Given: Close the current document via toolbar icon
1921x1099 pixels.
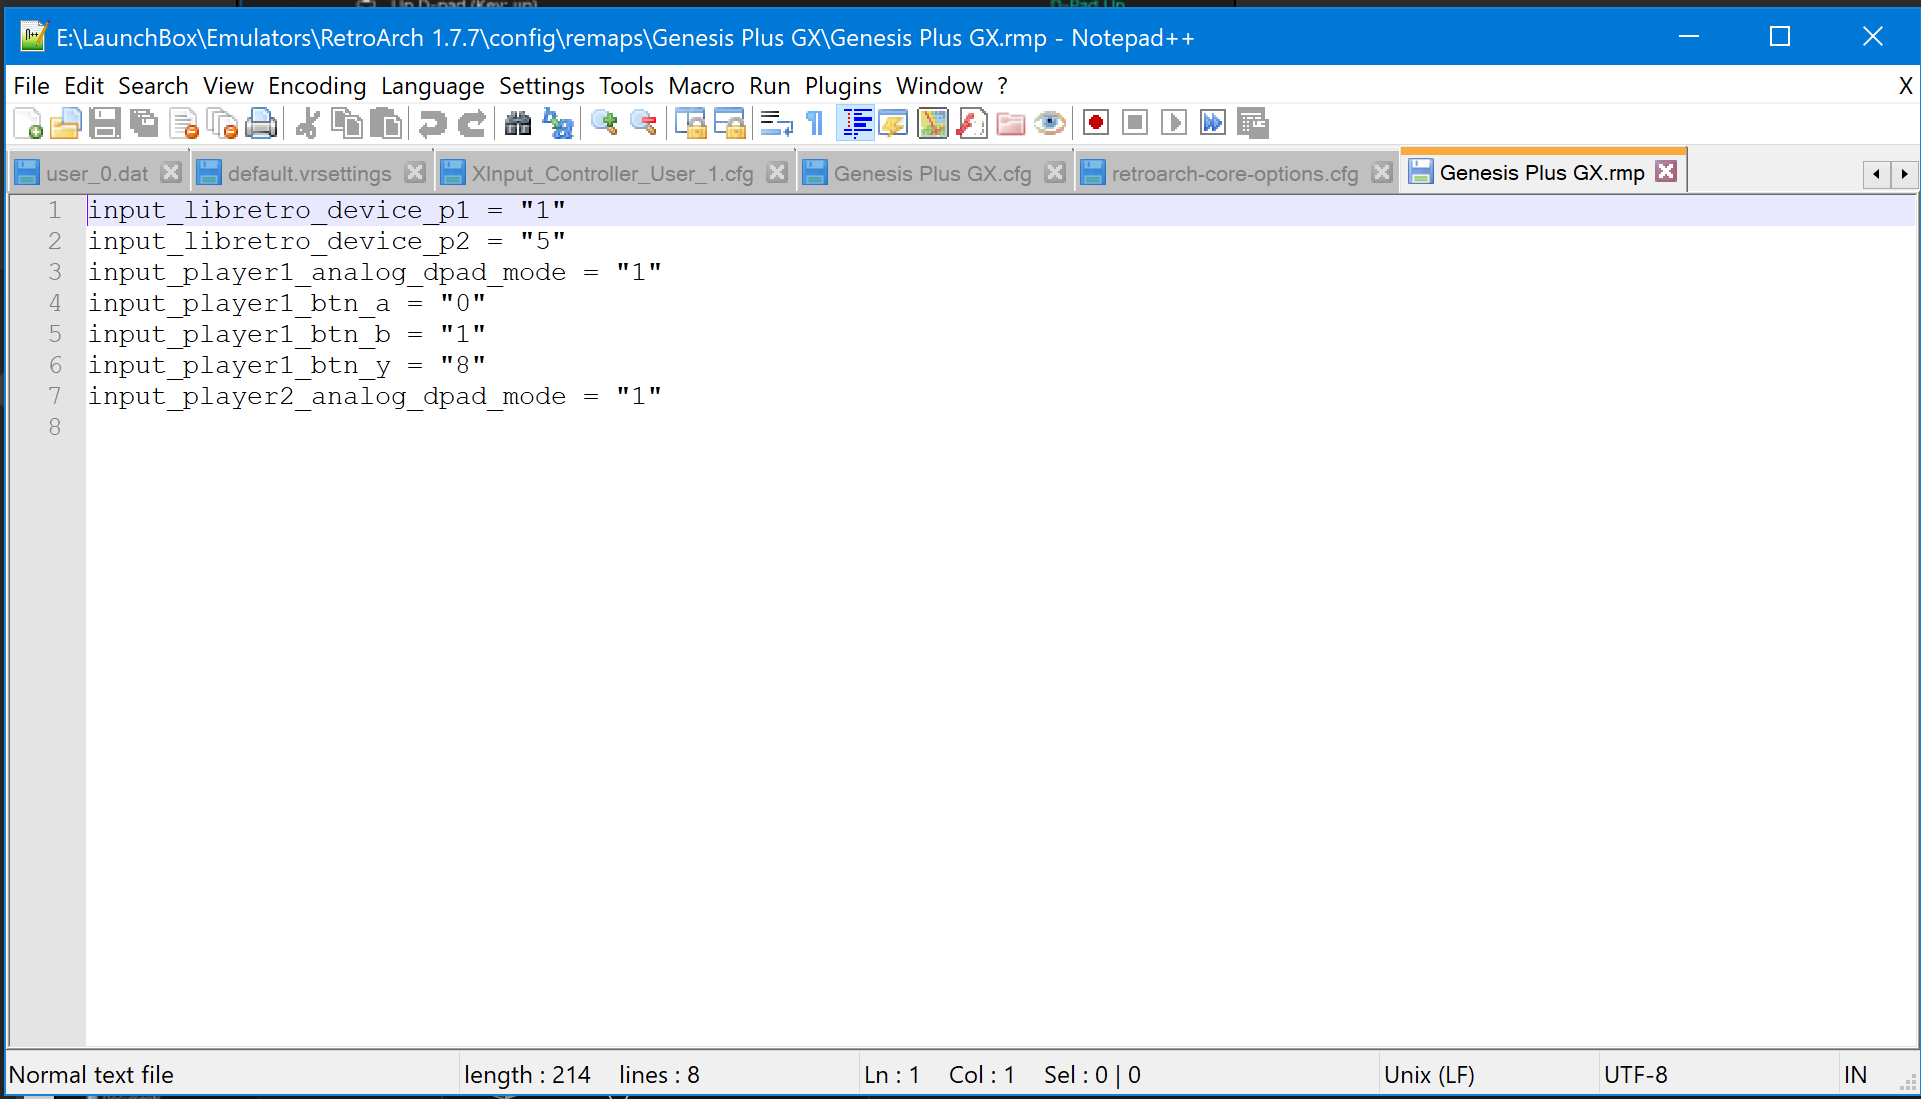Looking at the screenshot, I should pos(184,123).
